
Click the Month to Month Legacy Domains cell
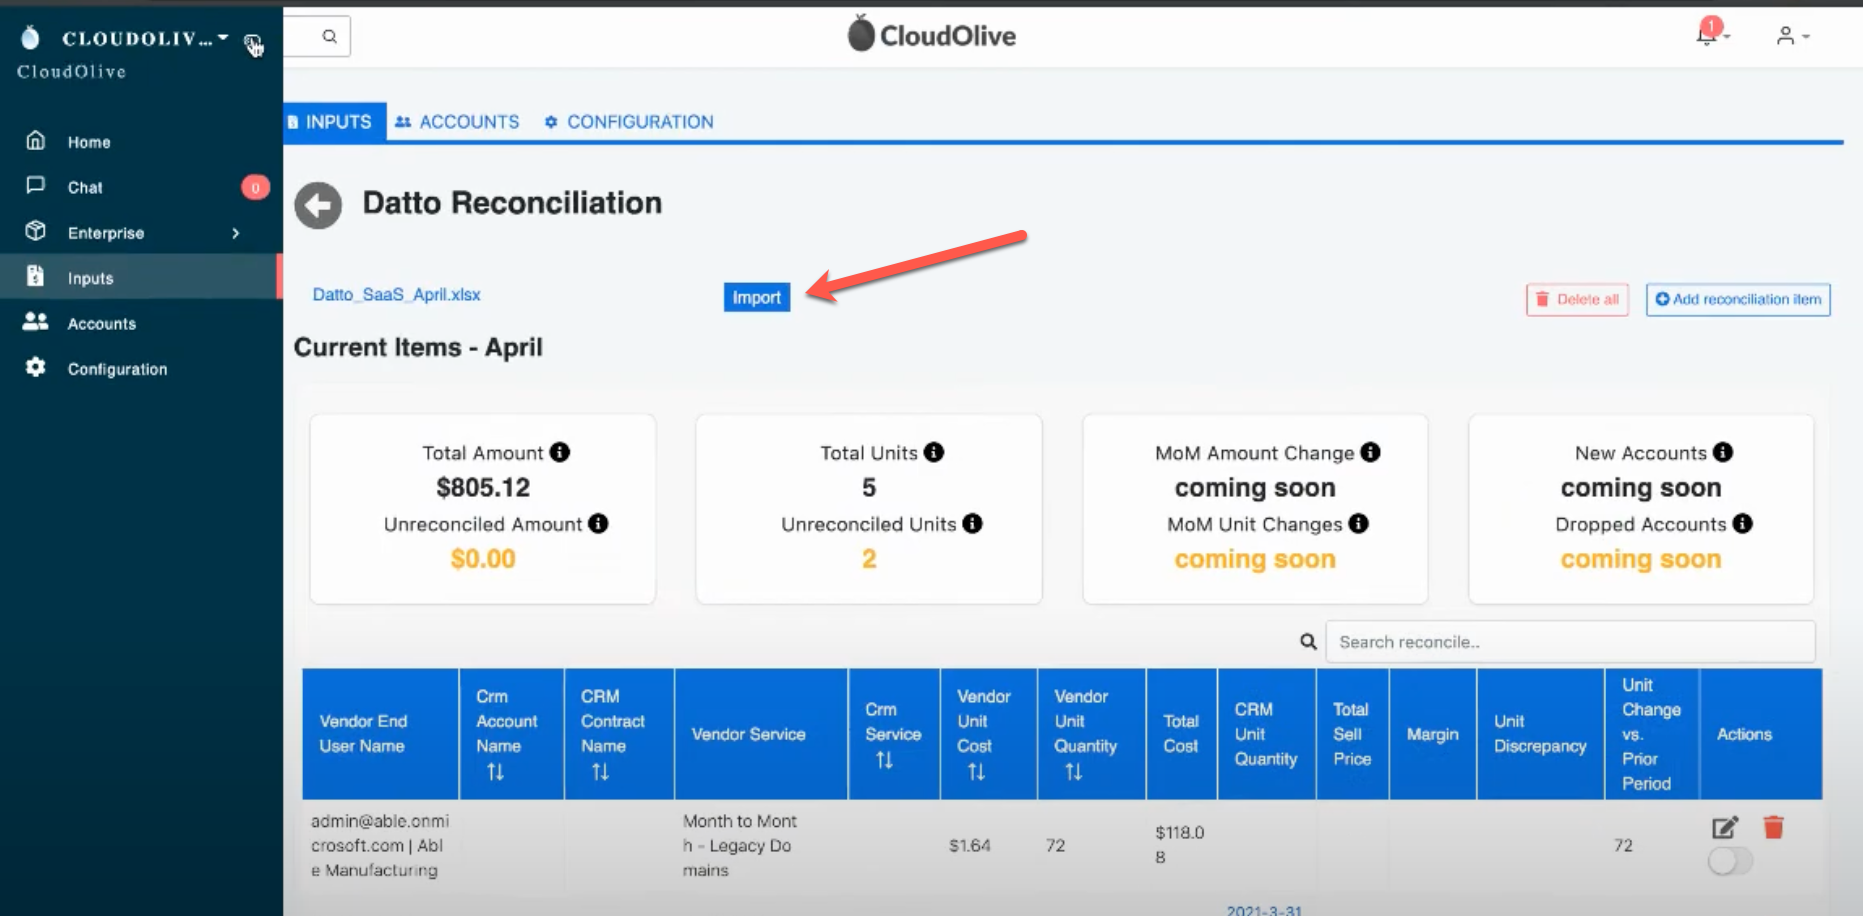pyautogui.click(x=739, y=845)
